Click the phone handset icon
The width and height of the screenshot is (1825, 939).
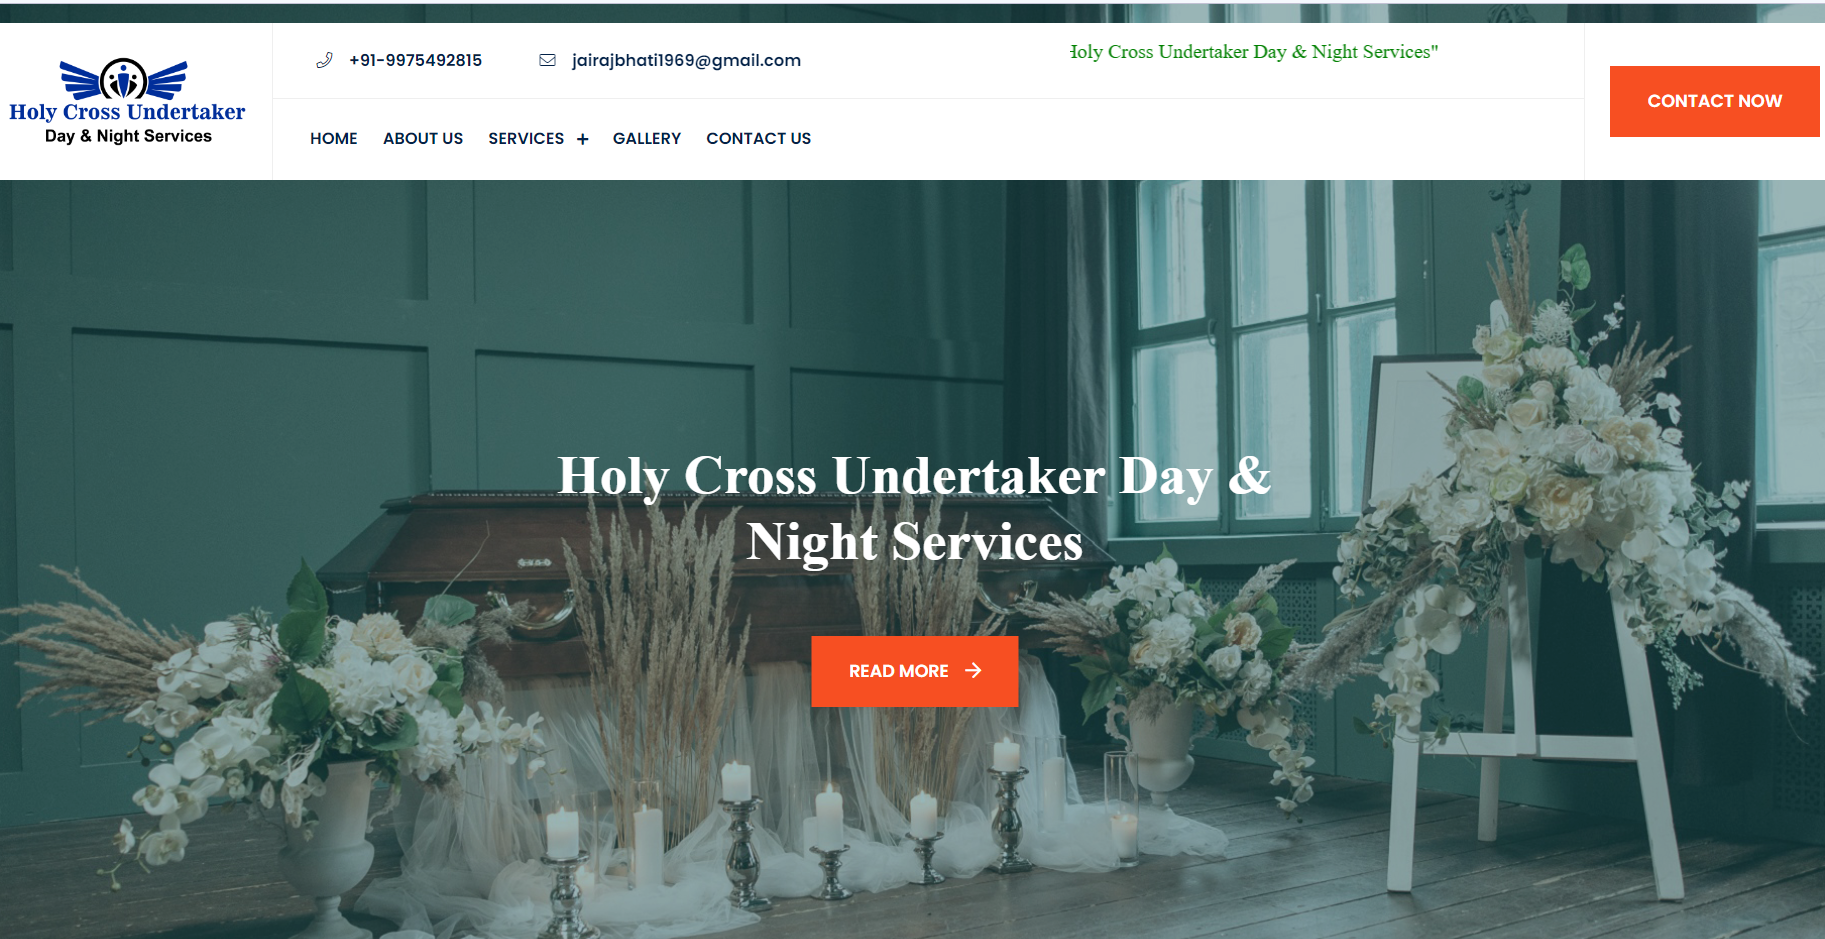pos(324,60)
